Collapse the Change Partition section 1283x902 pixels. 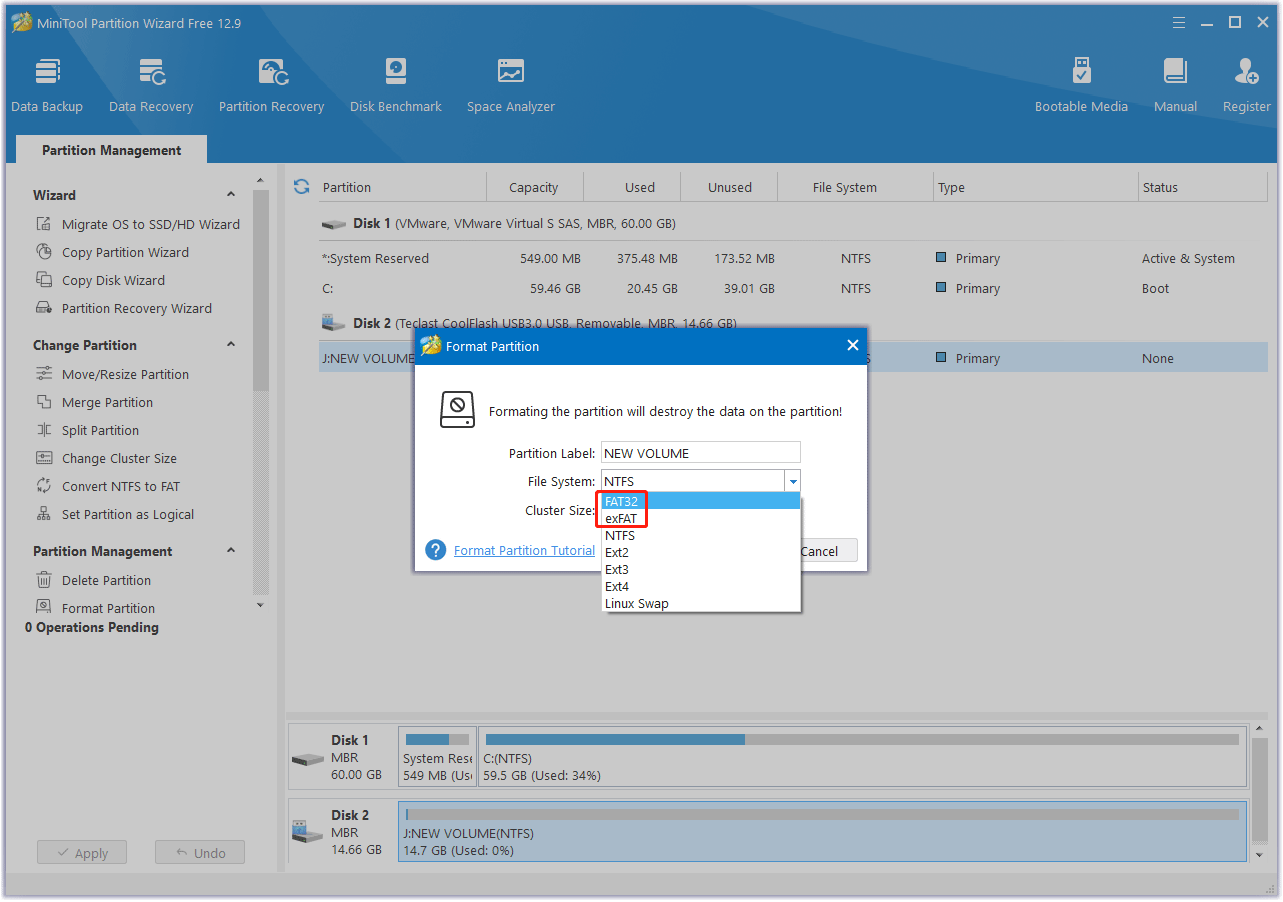(x=231, y=345)
